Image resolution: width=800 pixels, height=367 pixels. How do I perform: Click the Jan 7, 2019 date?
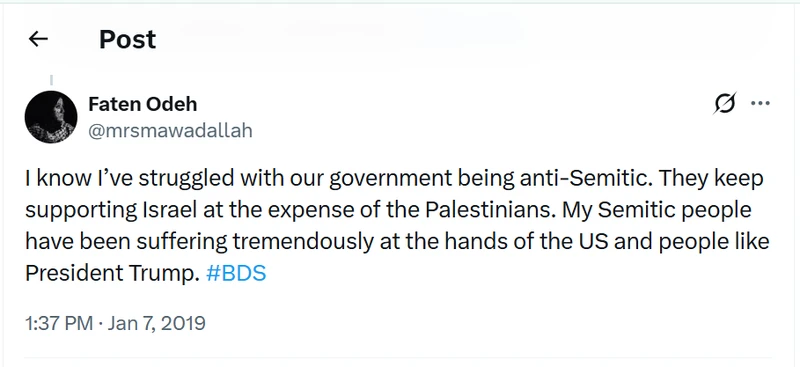click(156, 323)
